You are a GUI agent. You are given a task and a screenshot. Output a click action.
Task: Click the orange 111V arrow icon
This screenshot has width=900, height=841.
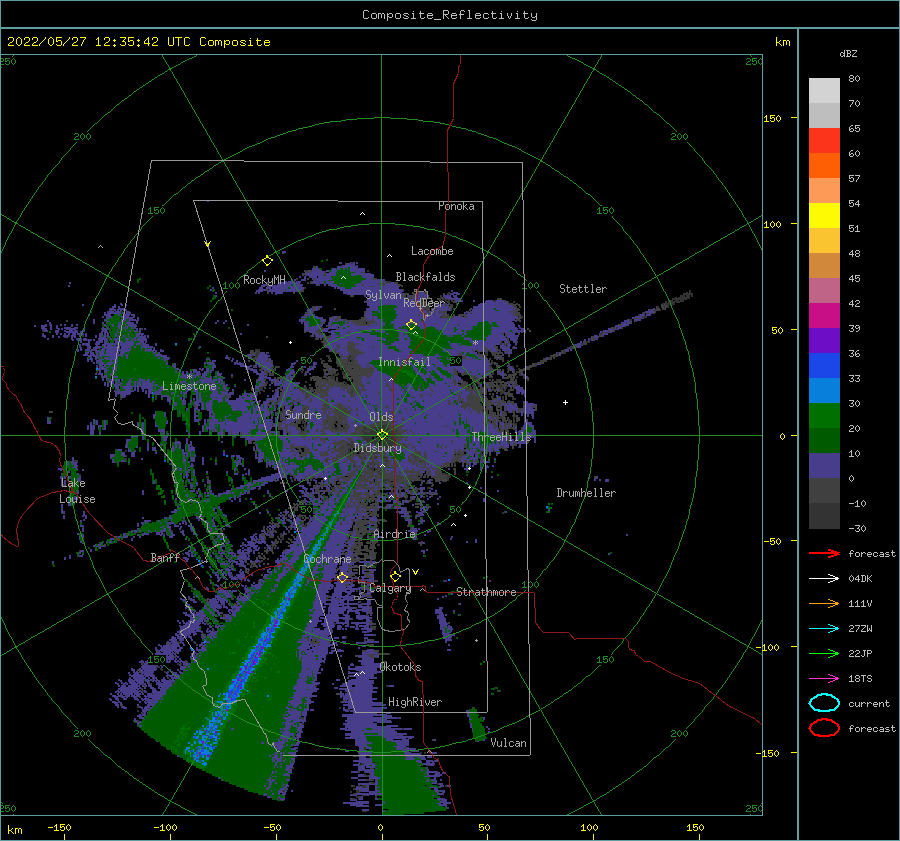tap(824, 603)
